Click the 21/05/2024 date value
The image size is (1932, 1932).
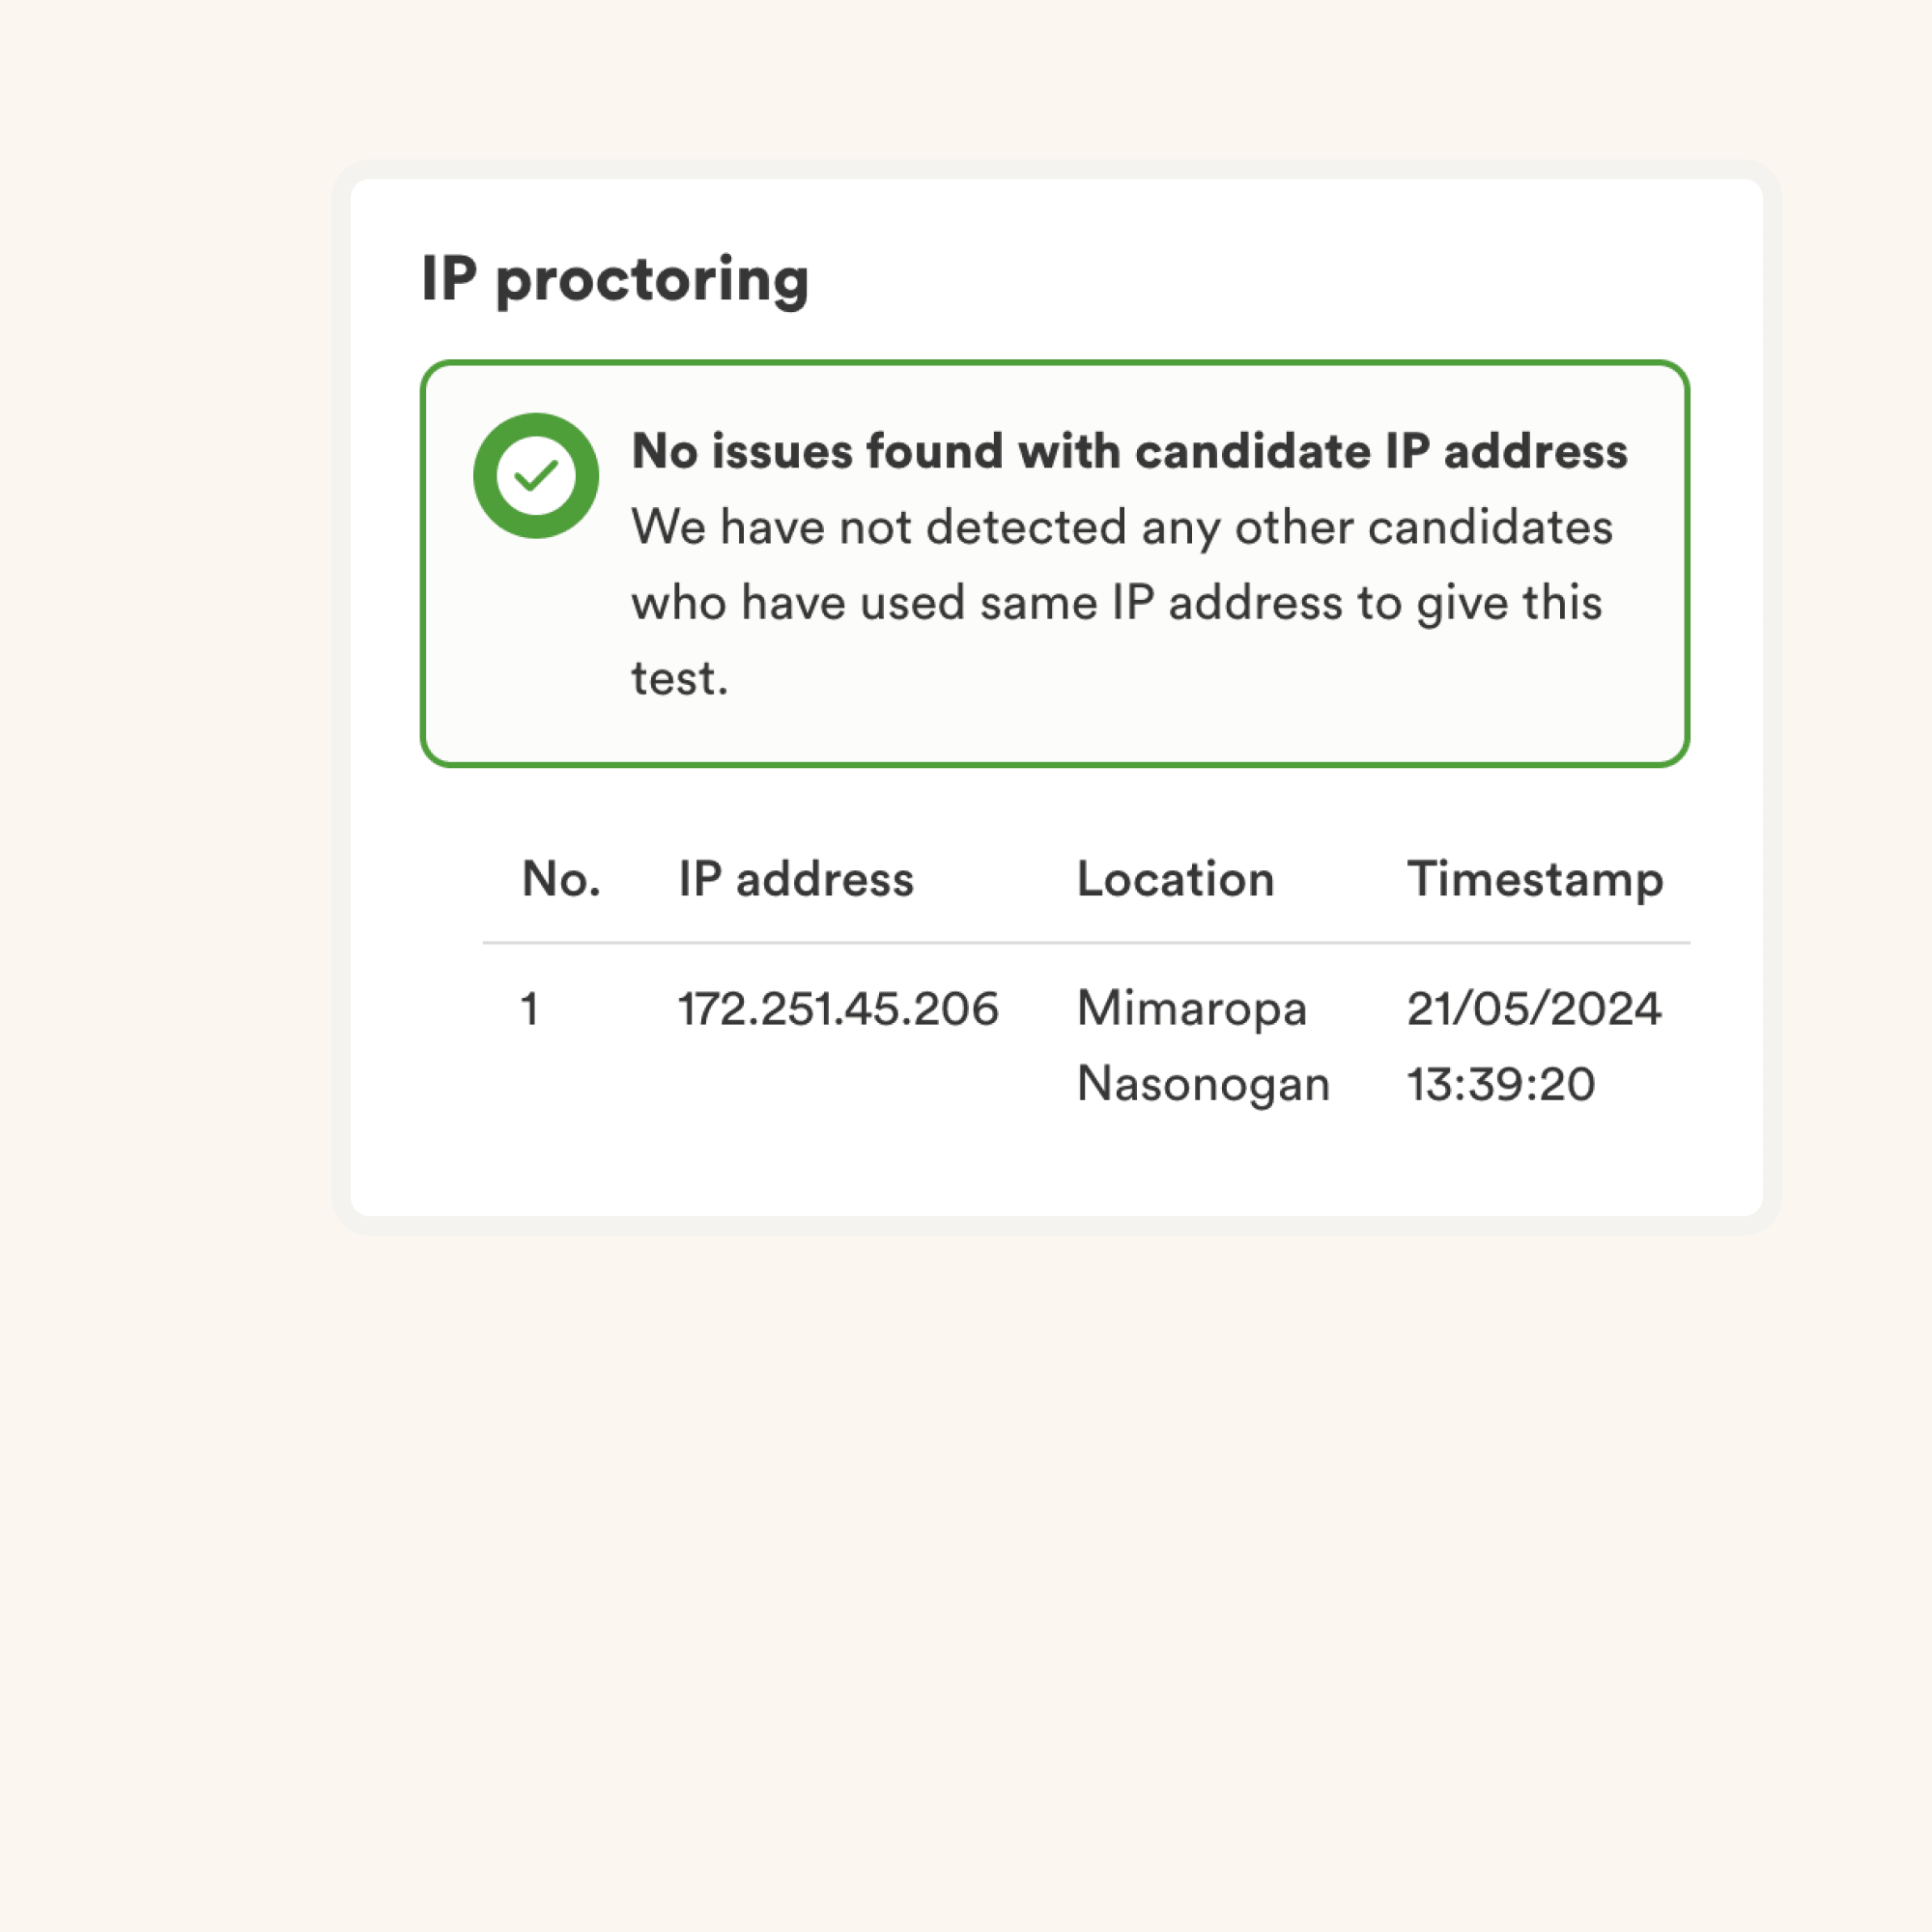click(1533, 1008)
